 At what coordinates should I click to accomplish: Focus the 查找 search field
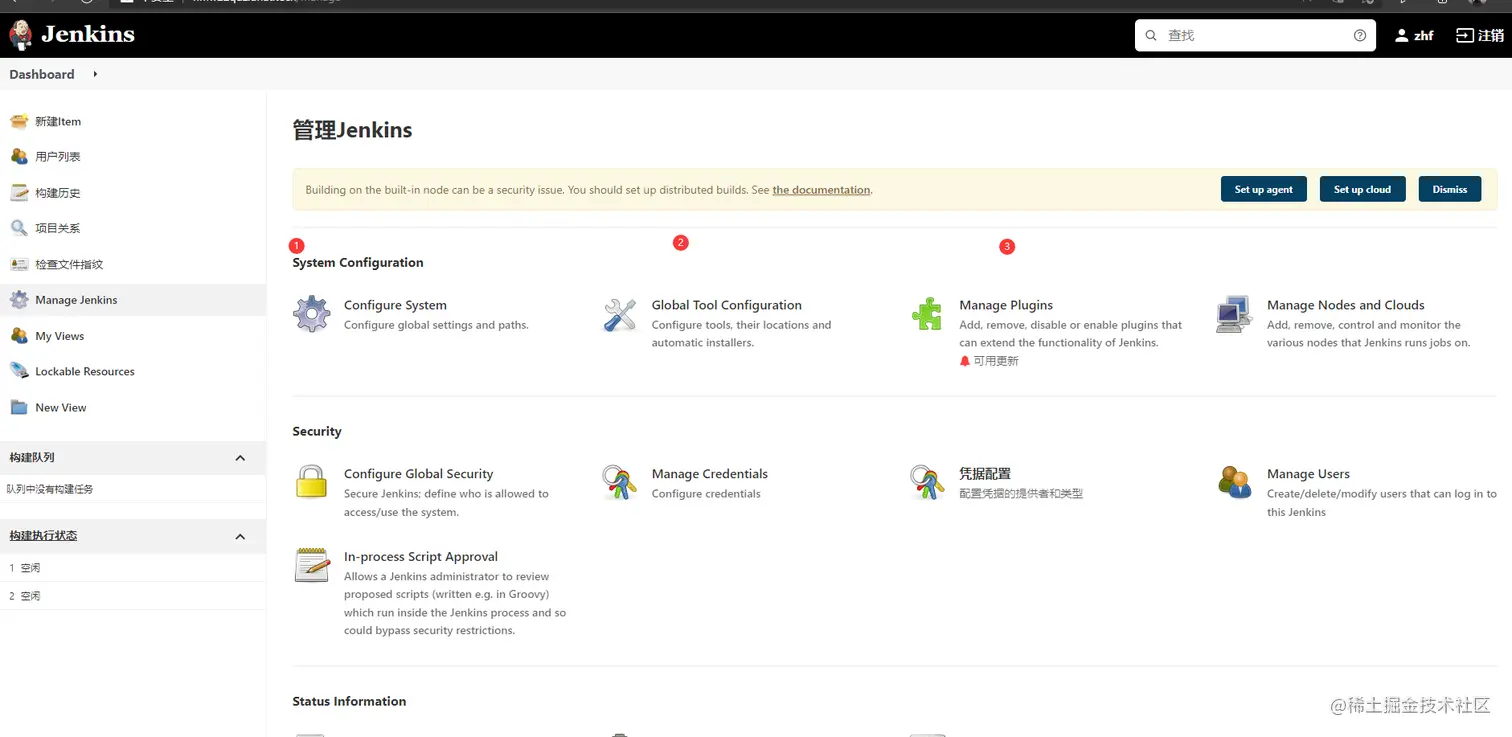pyautogui.click(x=1255, y=35)
